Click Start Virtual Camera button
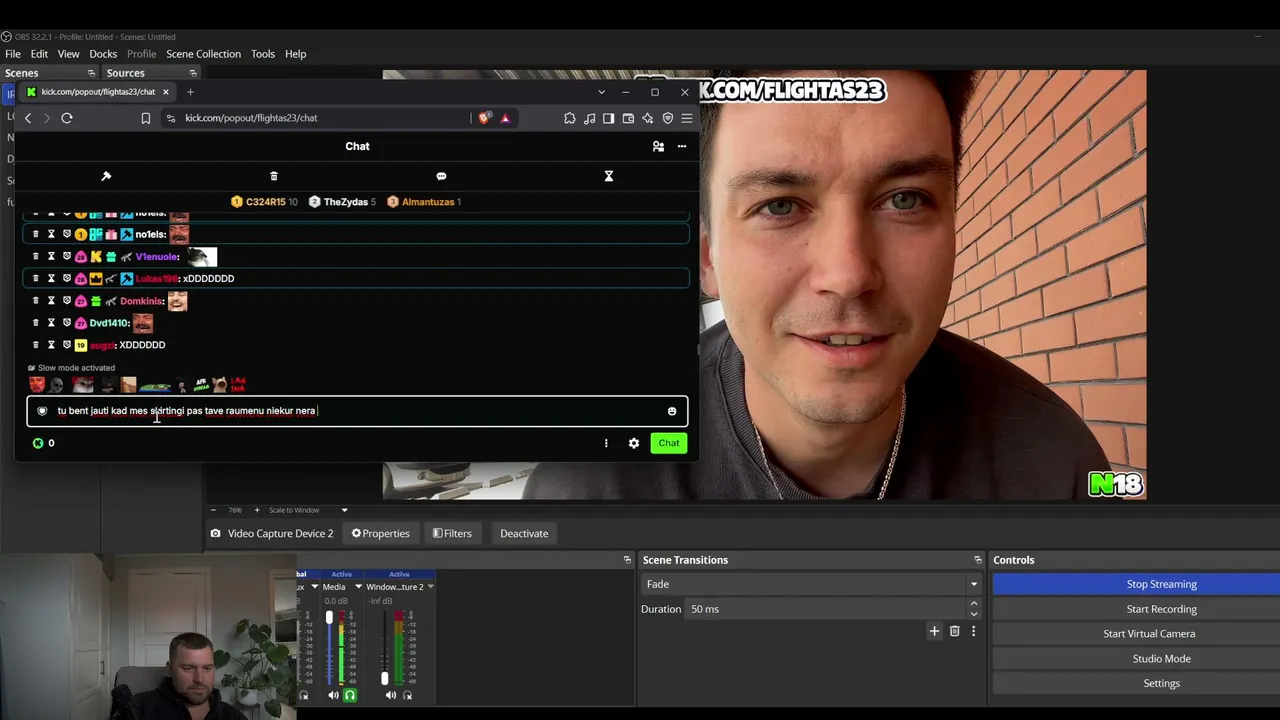Screen dimensions: 1280x720 (x=1149, y=634)
